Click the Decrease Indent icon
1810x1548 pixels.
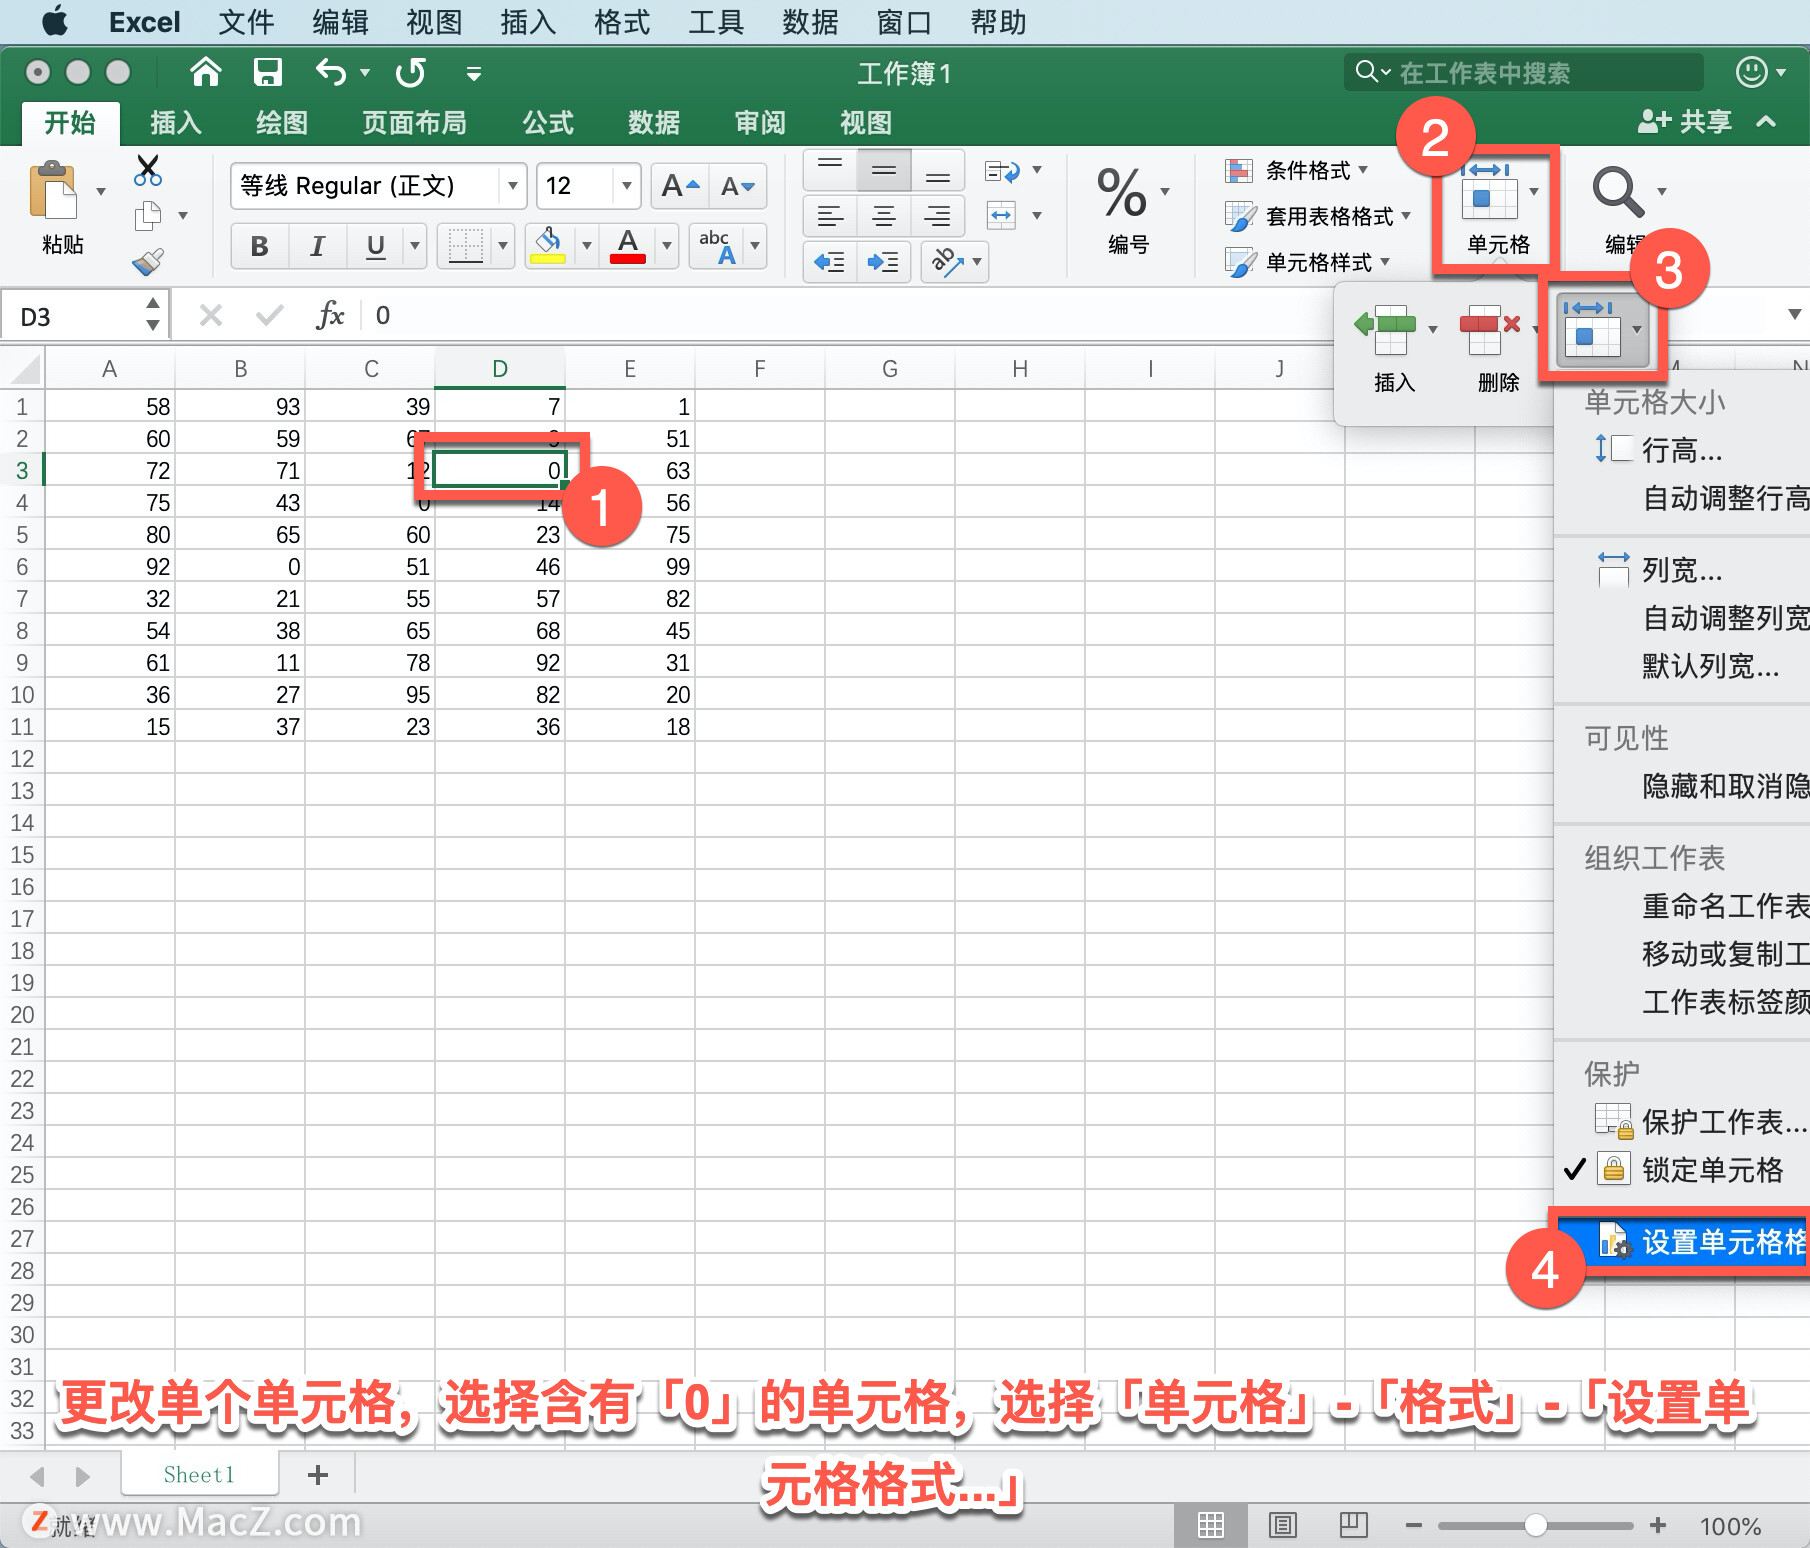pos(829,262)
